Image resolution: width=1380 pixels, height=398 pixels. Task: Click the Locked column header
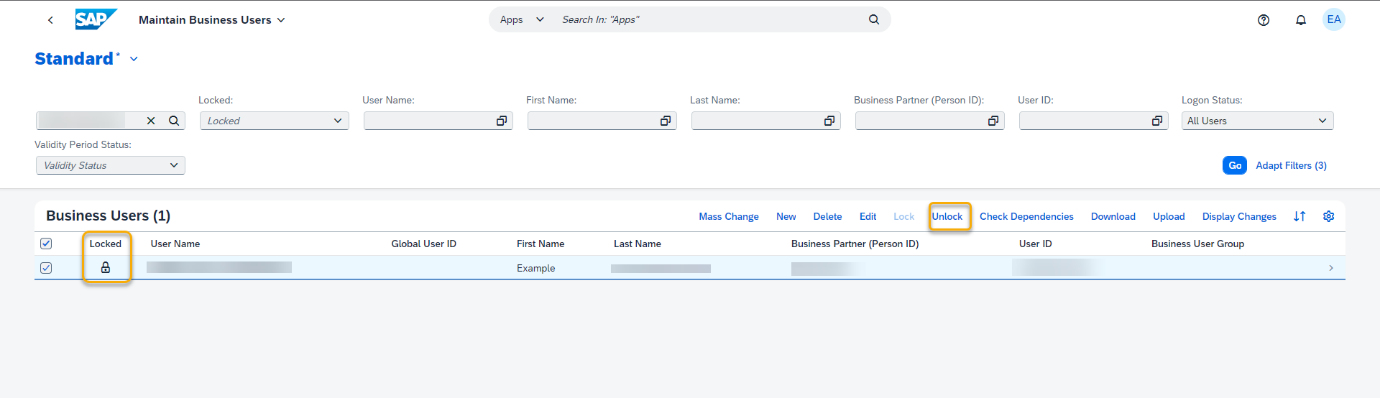pos(105,243)
